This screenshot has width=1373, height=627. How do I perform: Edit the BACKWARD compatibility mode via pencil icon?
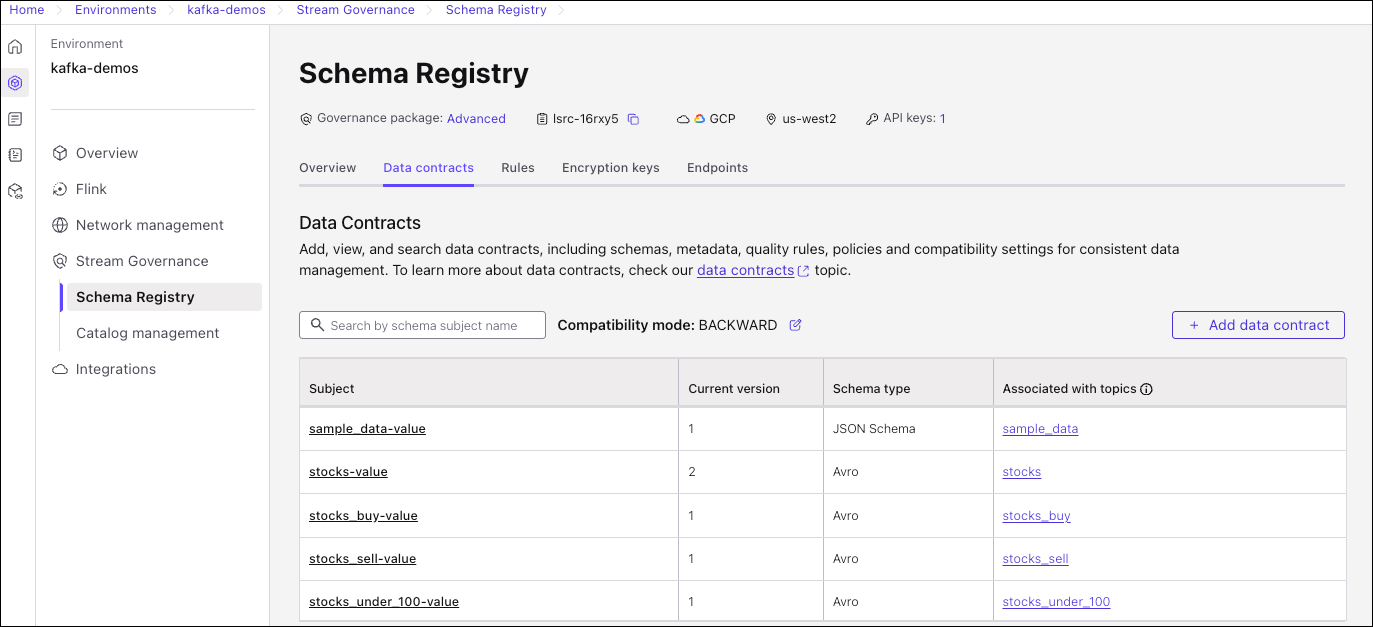pos(795,324)
